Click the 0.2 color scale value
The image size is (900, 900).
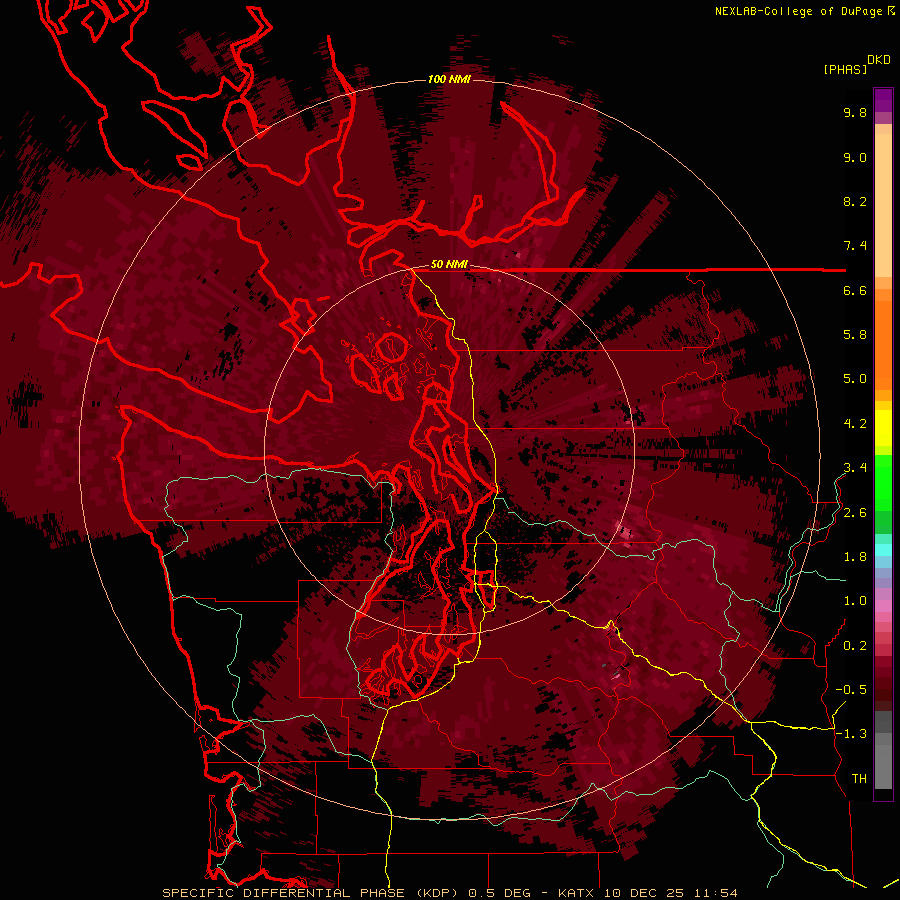tap(855, 646)
